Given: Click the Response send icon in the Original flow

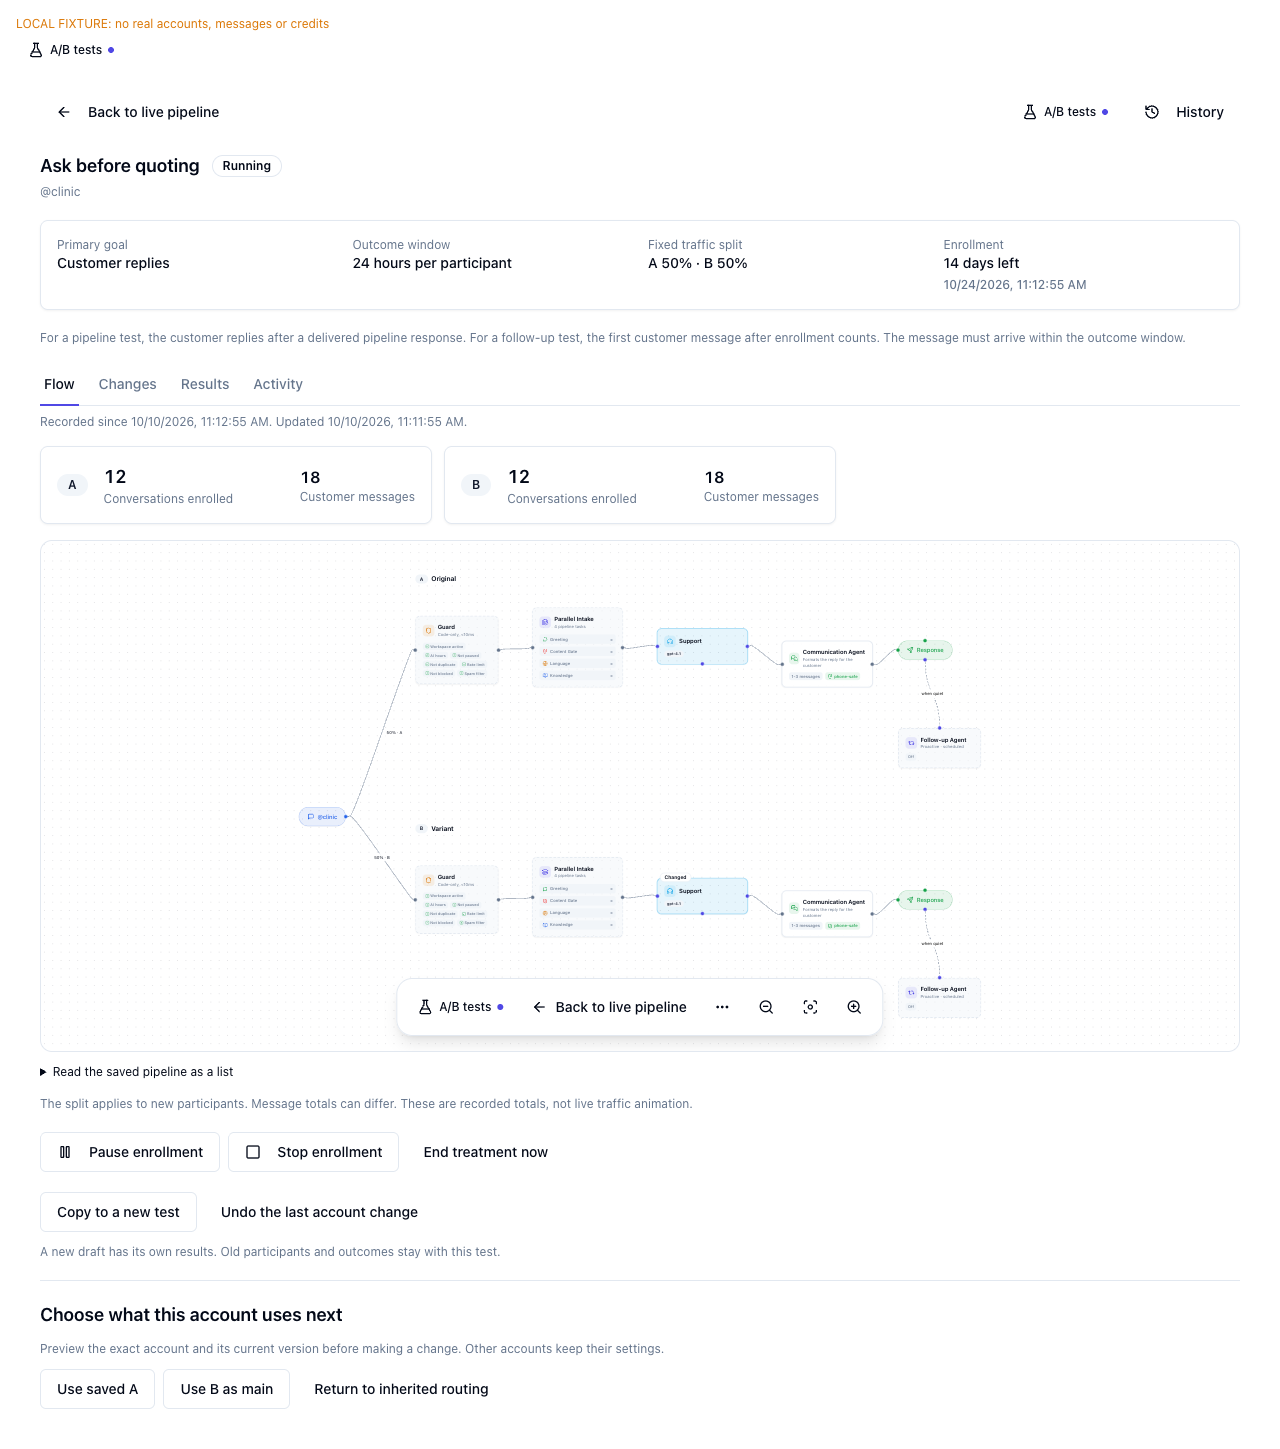Looking at the screenshot, I should 910,650.
